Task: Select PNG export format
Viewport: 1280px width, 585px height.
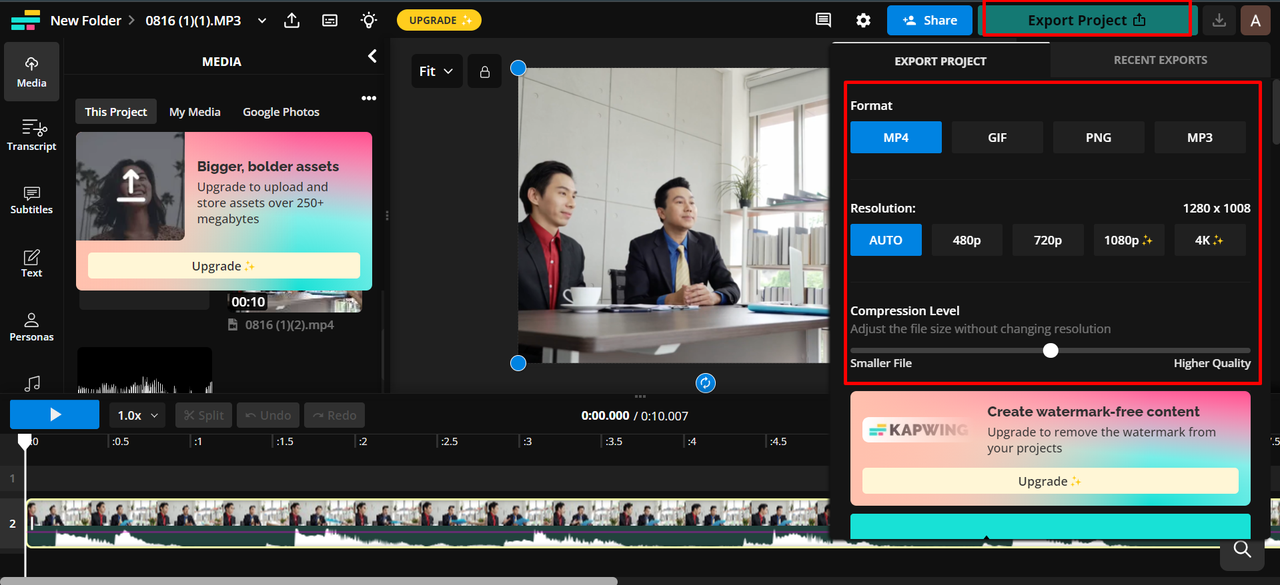Action: pyautogui.click(x=1098, y=137)
